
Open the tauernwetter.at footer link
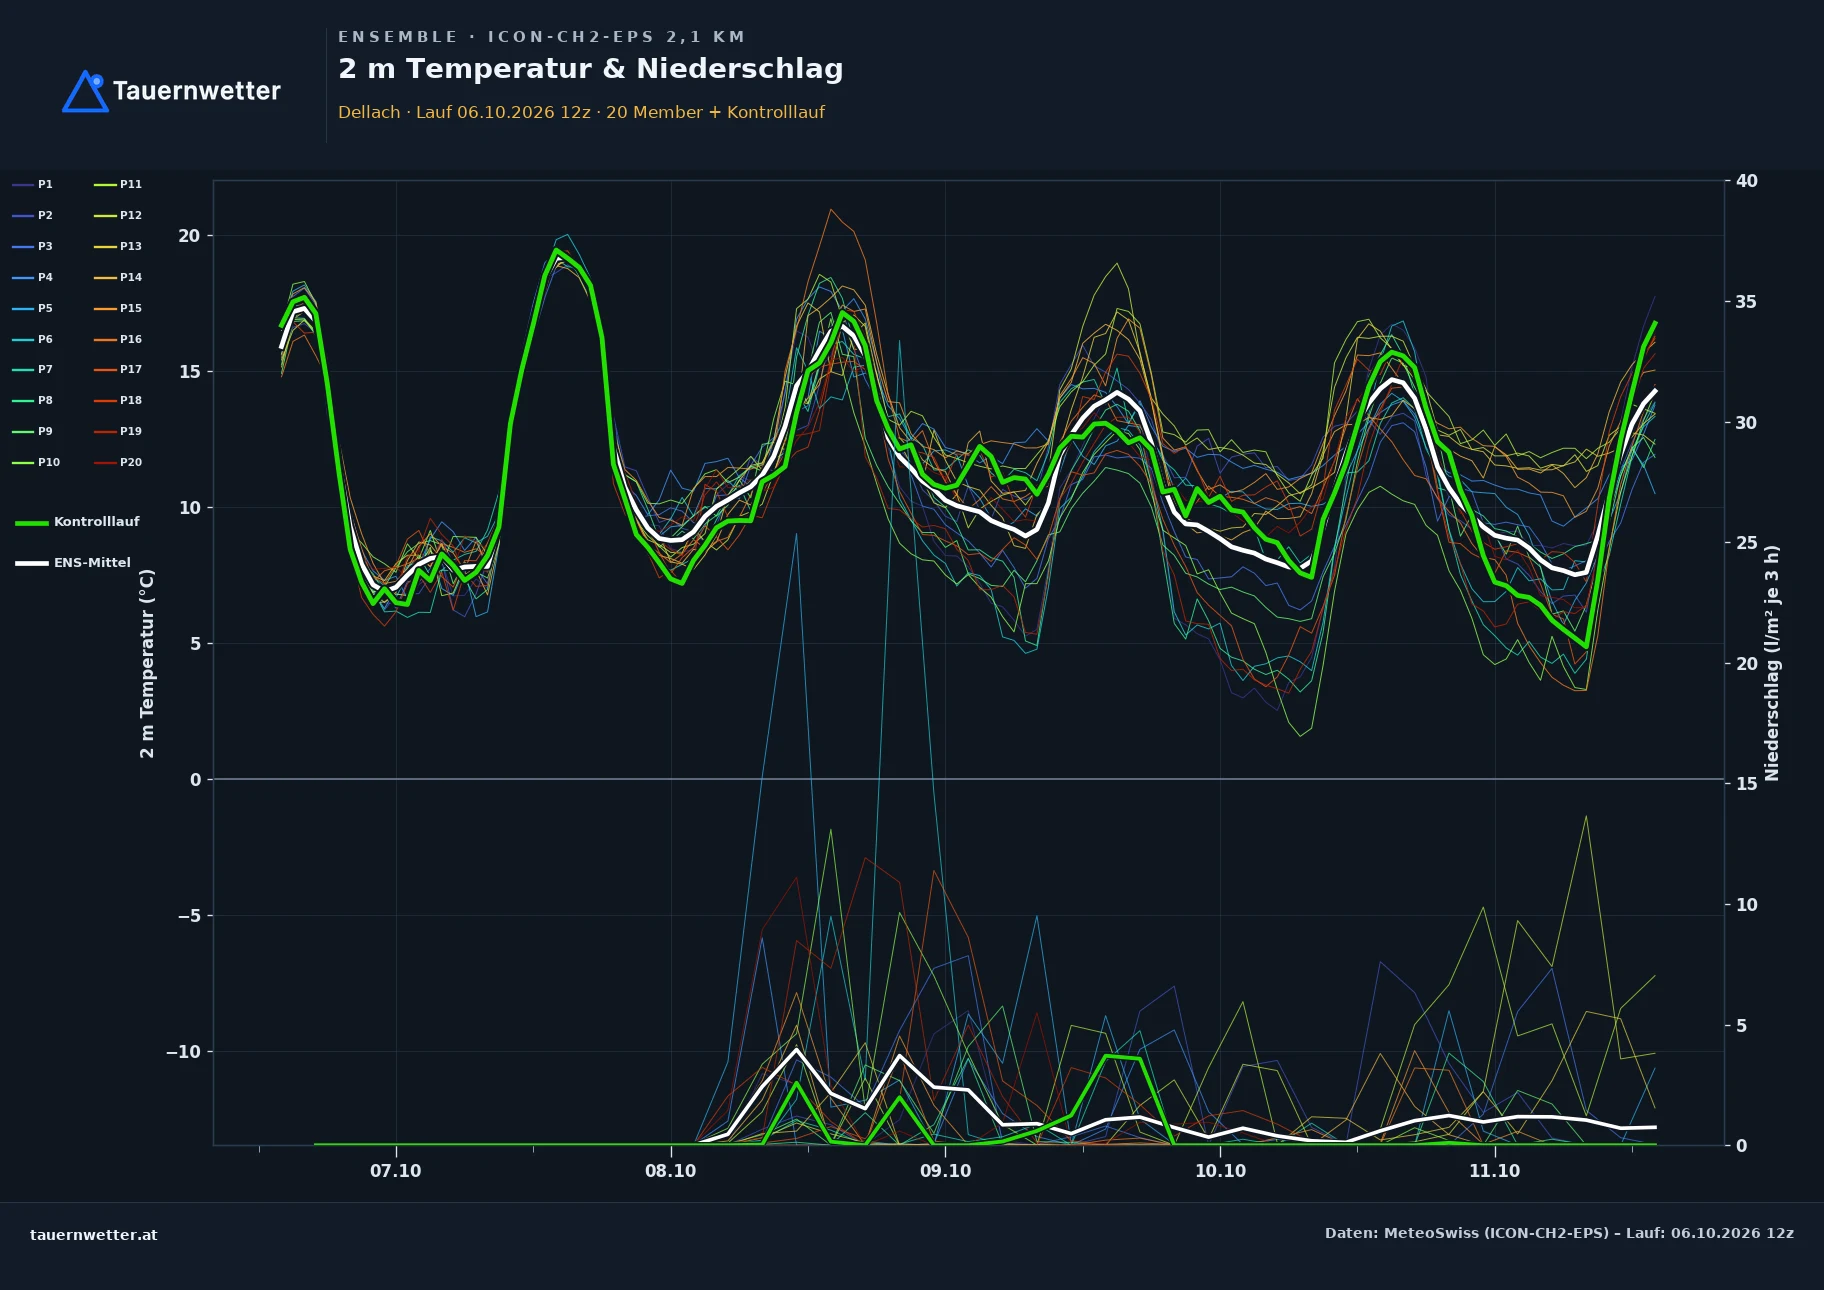pos(94,1235)
